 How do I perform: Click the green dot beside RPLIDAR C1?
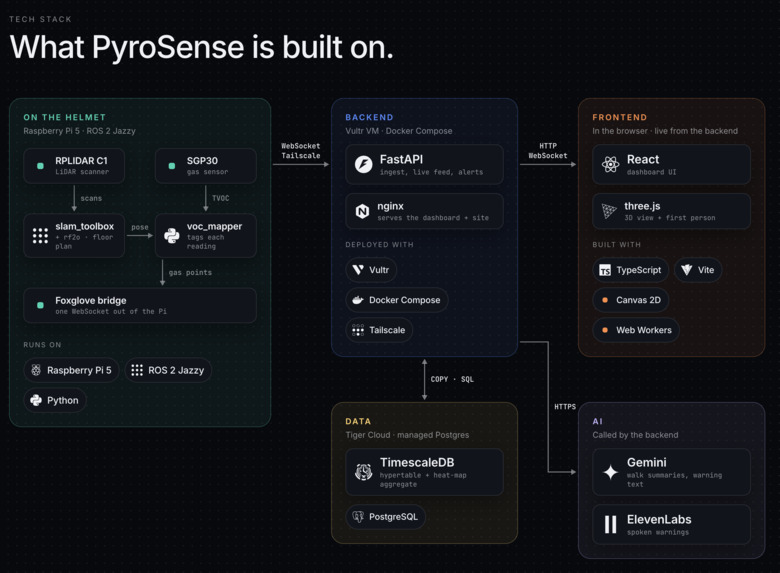click(x=40, y=166)
